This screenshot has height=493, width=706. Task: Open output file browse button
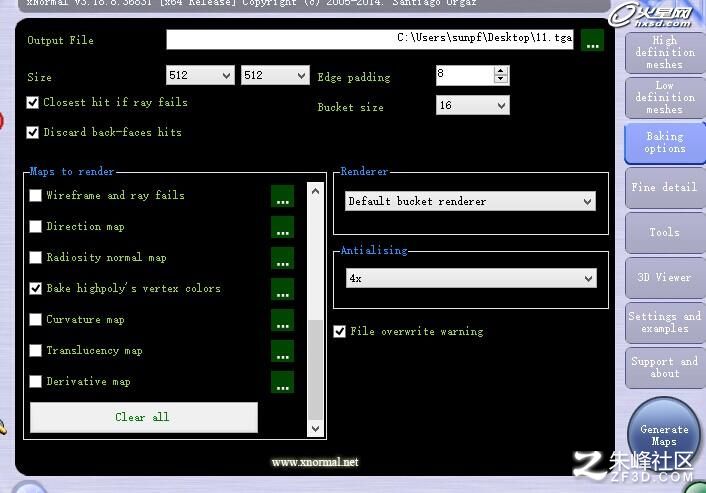(592, 41)
